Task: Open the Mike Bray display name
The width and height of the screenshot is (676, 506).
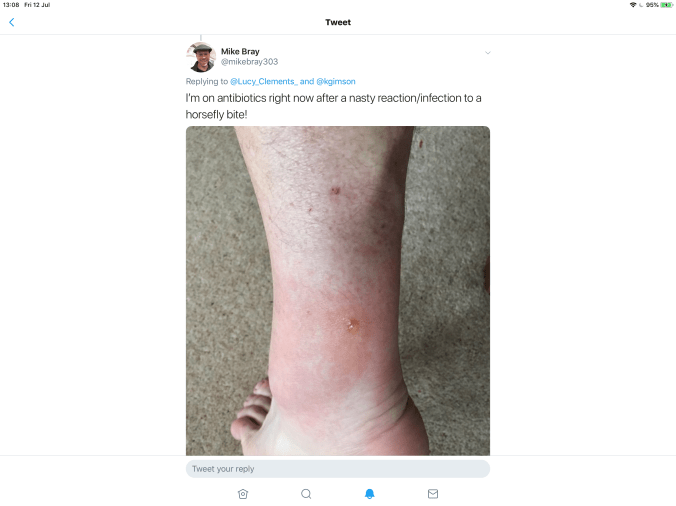Action: click(x=240, y=51)
